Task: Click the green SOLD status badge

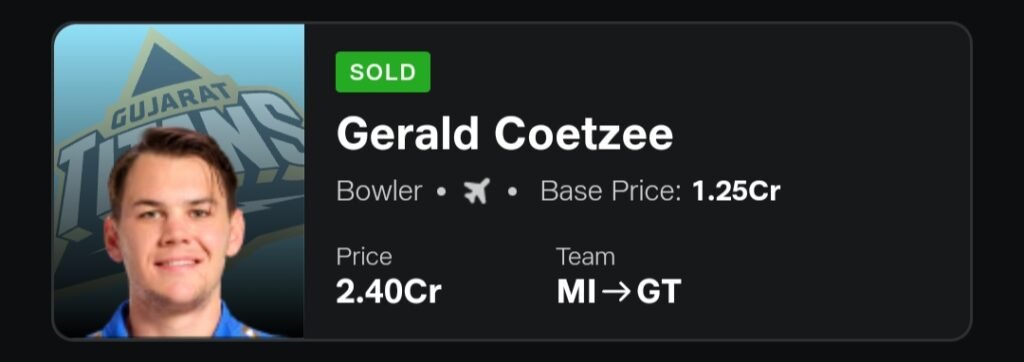Action: pyautogui.click(x=383, y=72)
